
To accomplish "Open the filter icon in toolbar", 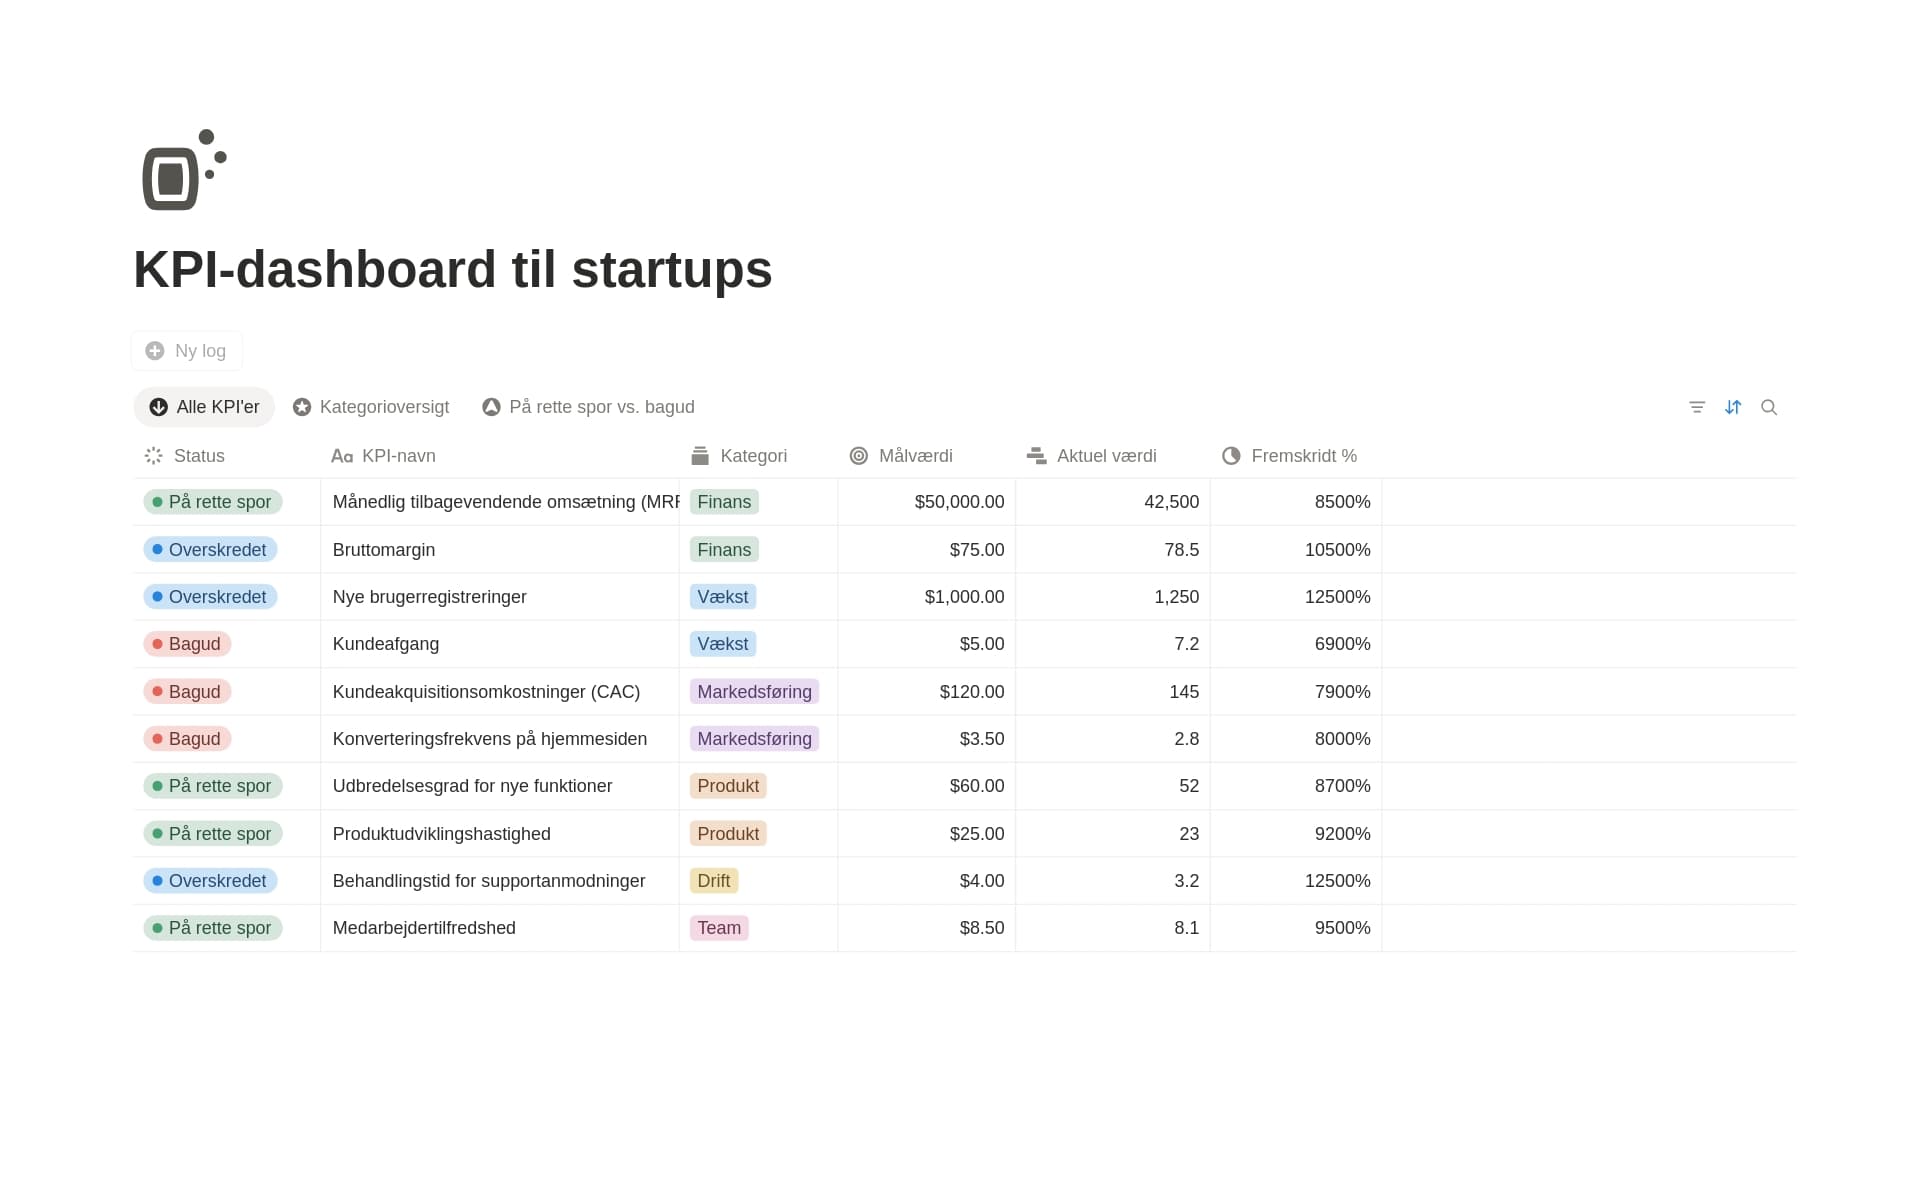I will click(1697, 407).
